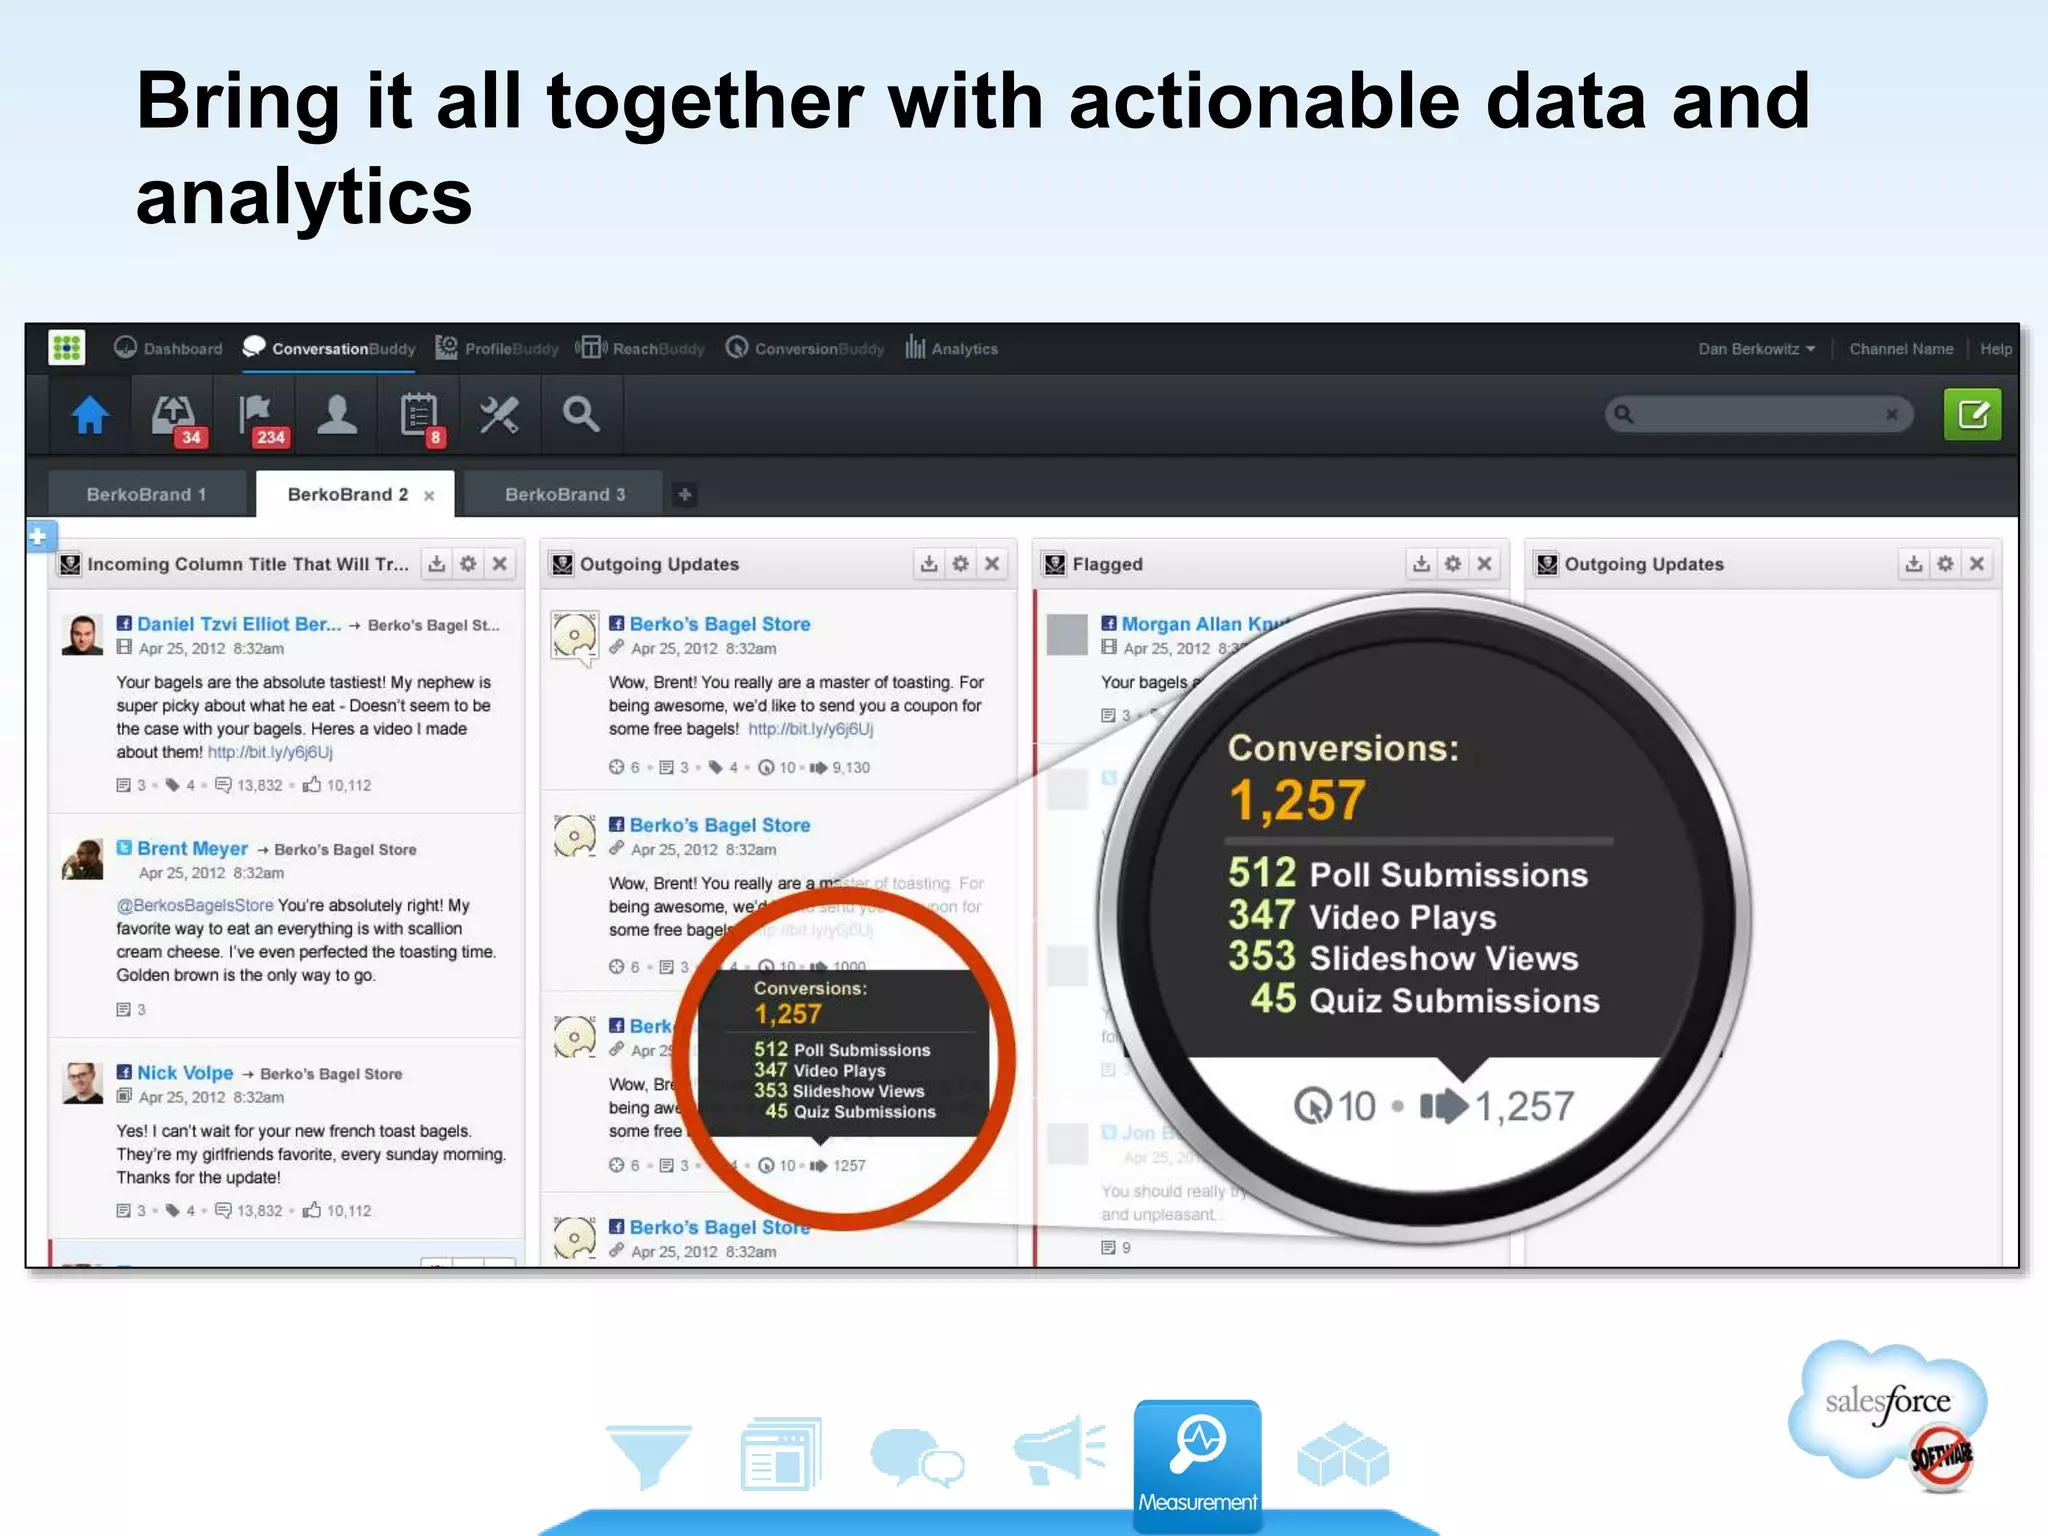The width and height of the screenshot is (2048, 1536).
Task: Click Daniel Tzvi Elliot's avatar
Action: (x=82, y=635)
